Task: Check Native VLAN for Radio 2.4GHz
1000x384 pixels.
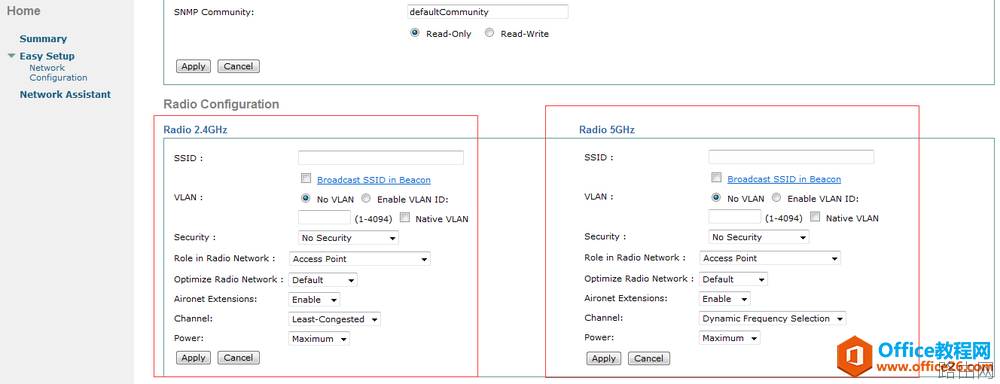Action: click(x=404, y=218)
